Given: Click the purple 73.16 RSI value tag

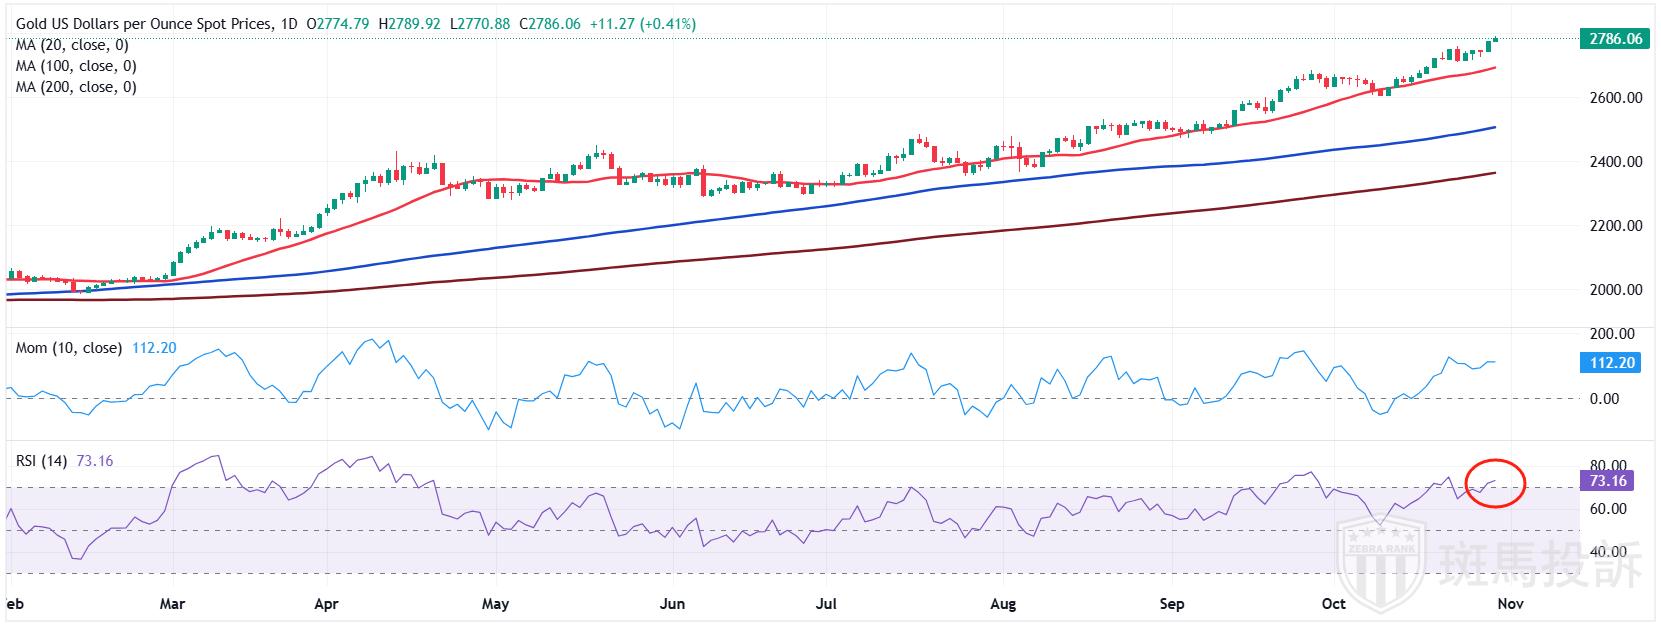Looking at the screenshot, I should 1607,481.
